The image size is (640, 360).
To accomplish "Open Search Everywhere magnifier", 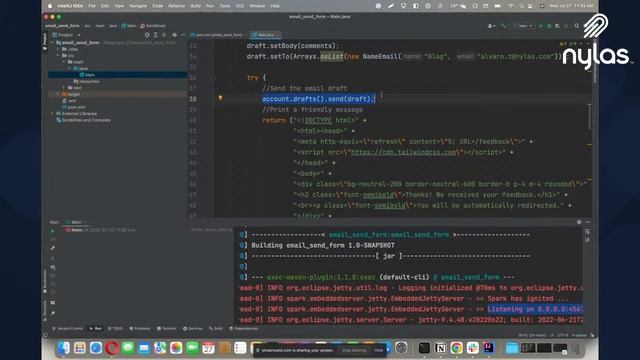I will tap(577, 26).
